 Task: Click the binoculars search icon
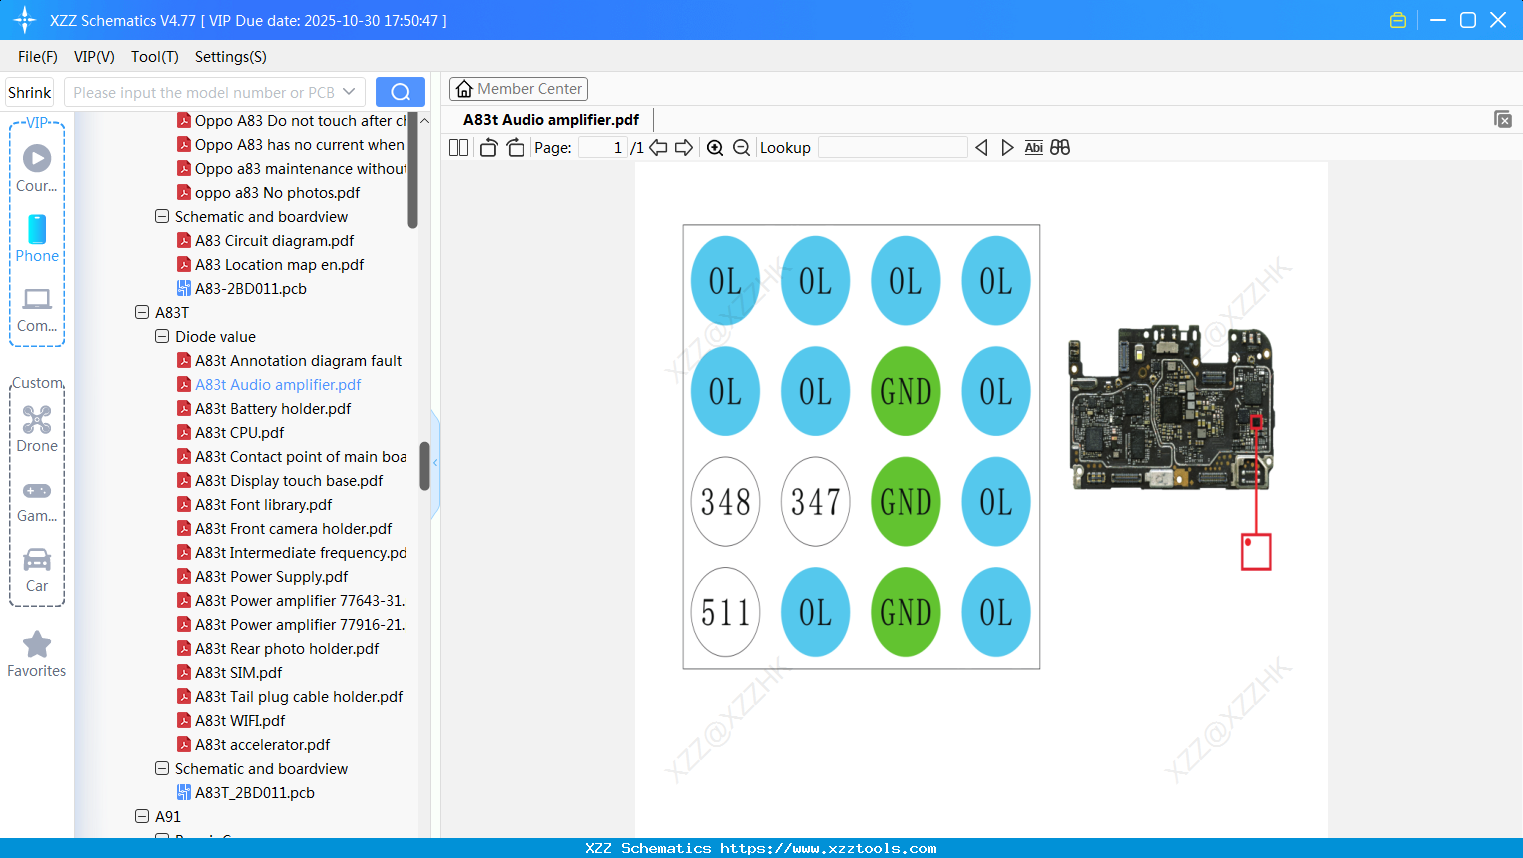pos(1060,148)
